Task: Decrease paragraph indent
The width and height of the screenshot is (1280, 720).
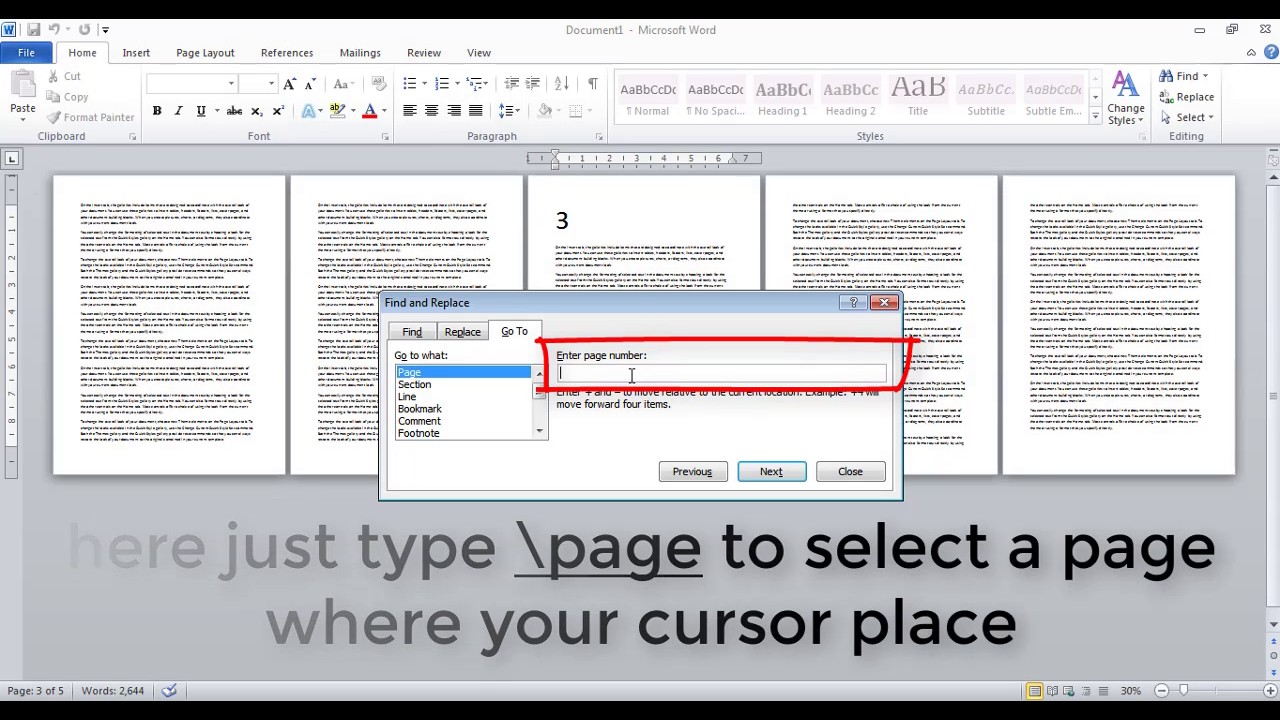Action: click(512, 84)
